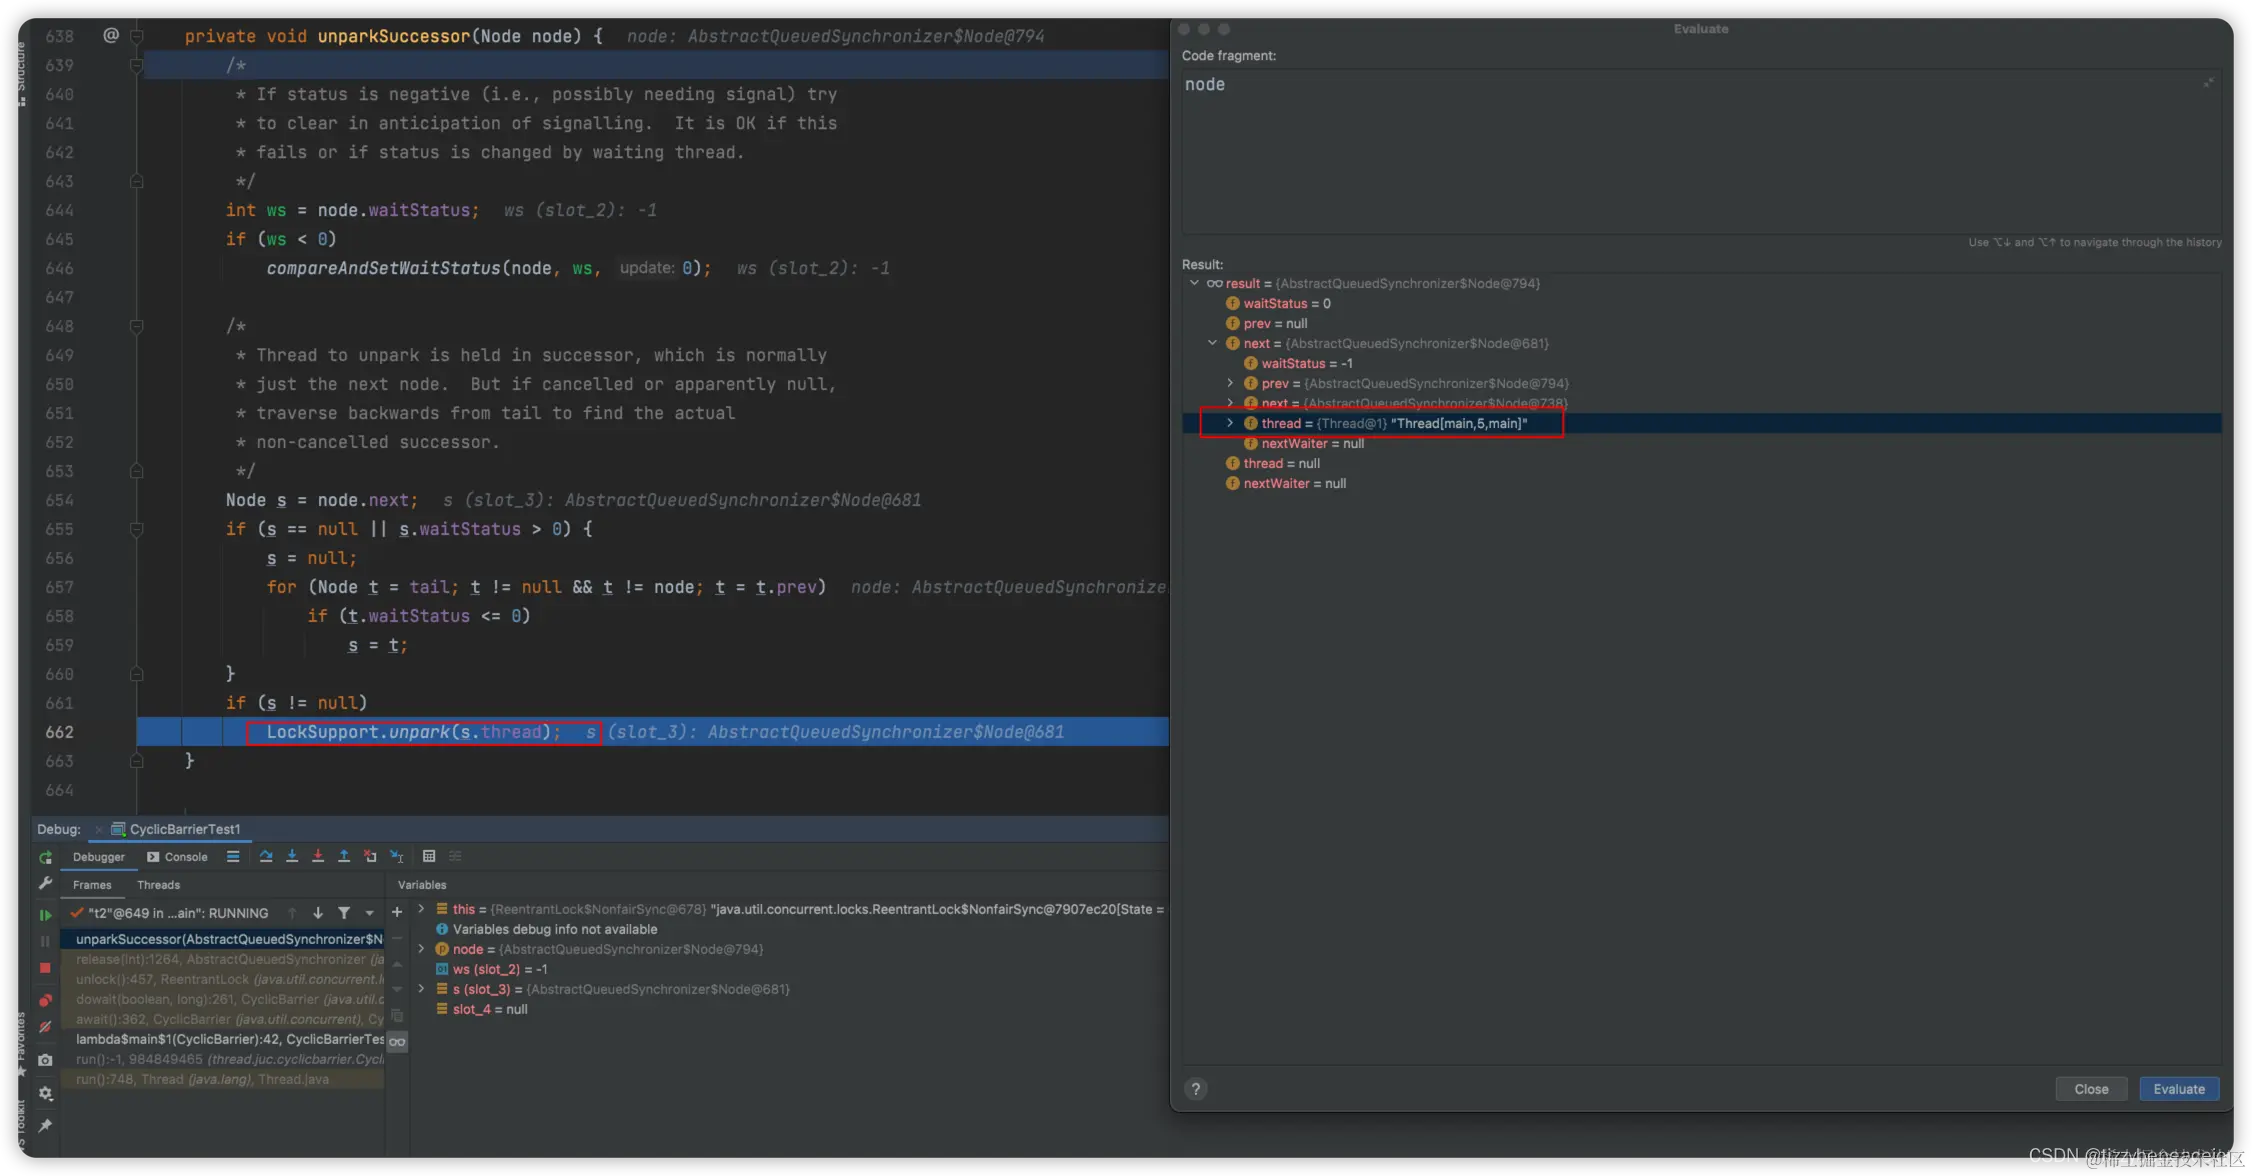The height and width of the screenshot is (1176, 2252).
Task: Click the wrench modify run configuration icon
Action: coord(45,884)
